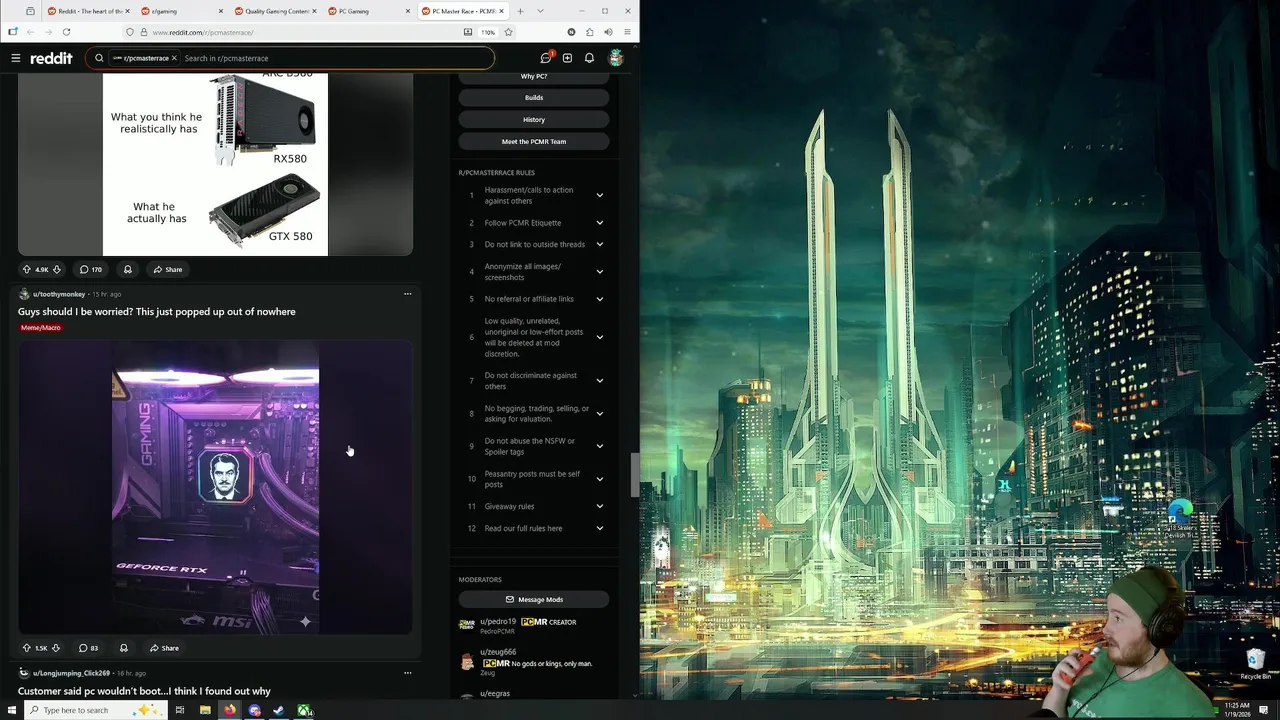The height and width of the screenshot is (720, 1280).
Task: Open the Reddit hamburger navigation menu
Action: click(x=16, y=58)
